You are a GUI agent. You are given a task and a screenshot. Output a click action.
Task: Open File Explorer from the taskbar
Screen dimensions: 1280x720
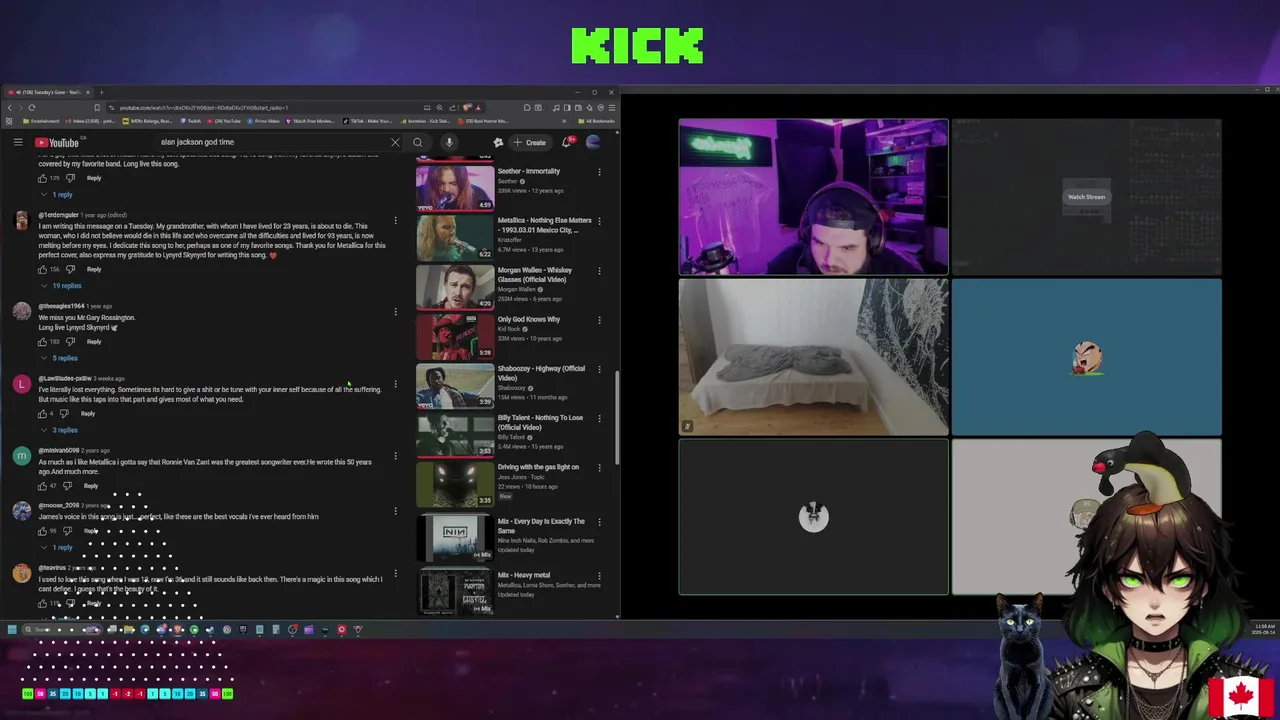129,630
